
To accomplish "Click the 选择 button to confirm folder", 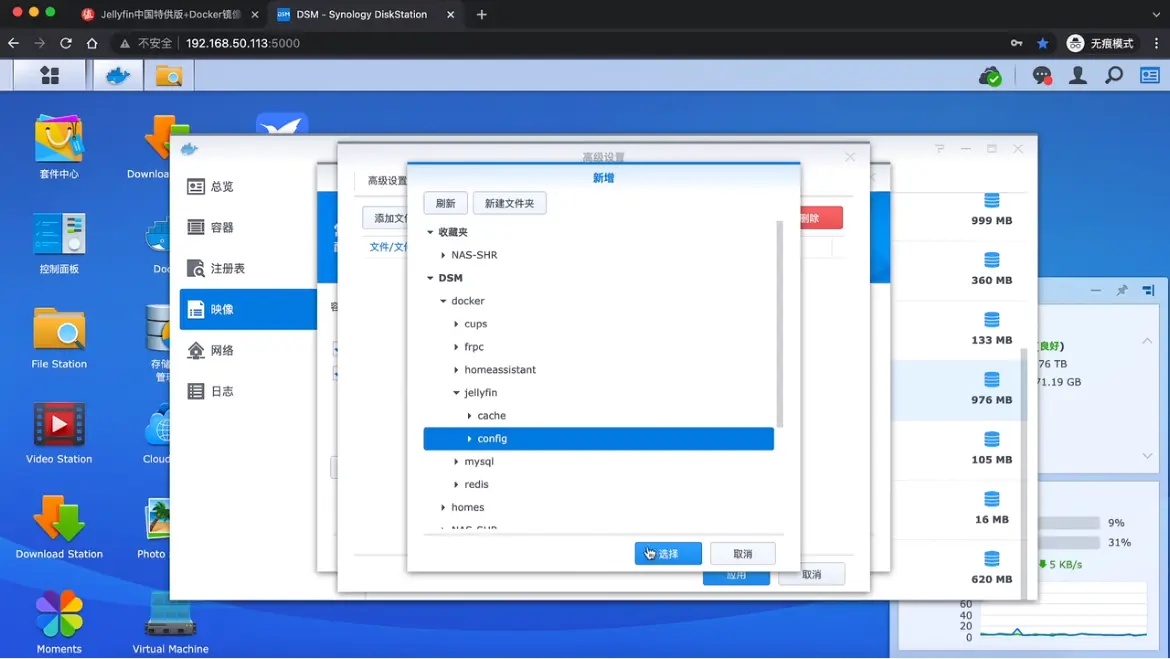I will click(x=668, y=554).
